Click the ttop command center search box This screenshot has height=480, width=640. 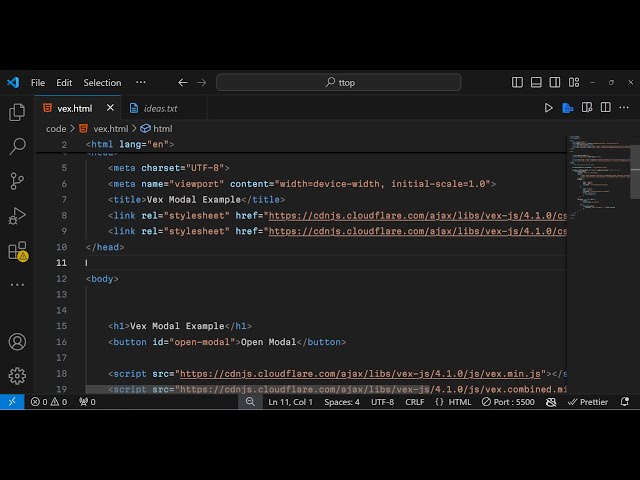[x=339, y=83]
